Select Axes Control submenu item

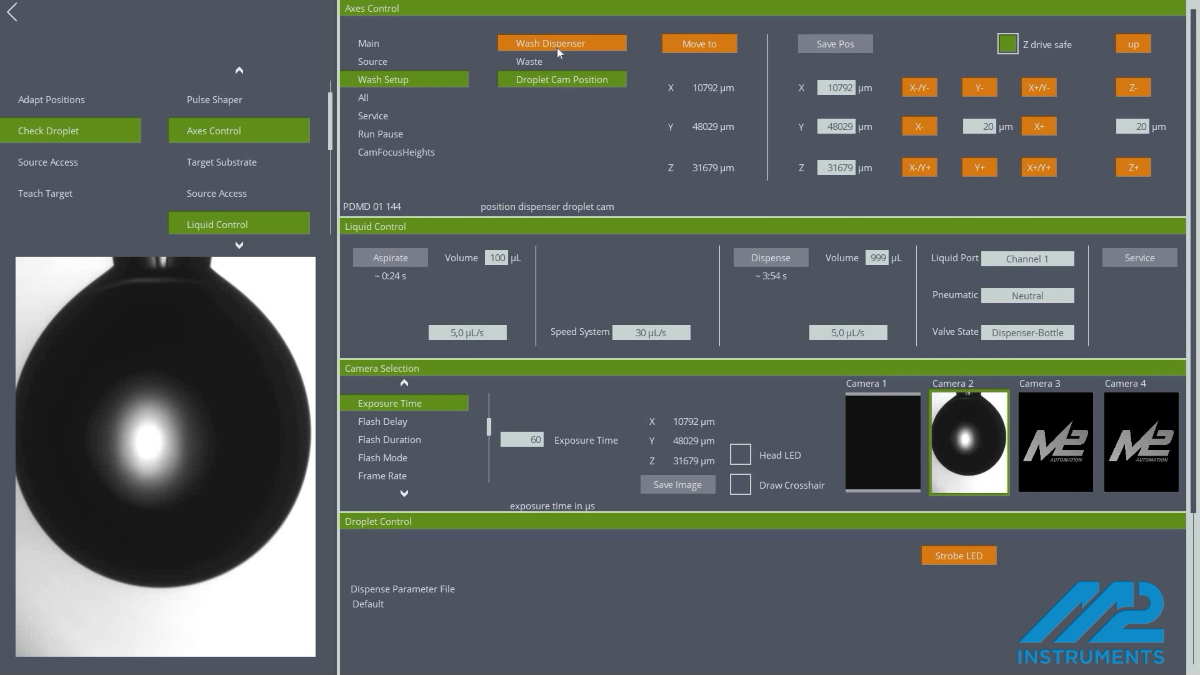(239, 131)
